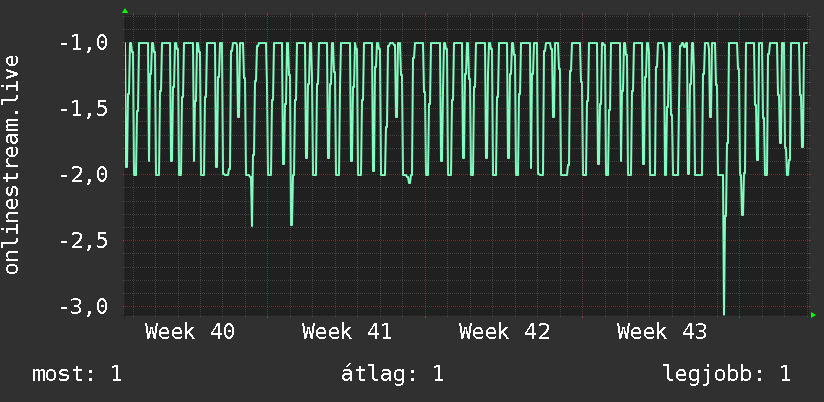
Task: Click the -1,5 y-axis value
Action: (x=84, y=109)
